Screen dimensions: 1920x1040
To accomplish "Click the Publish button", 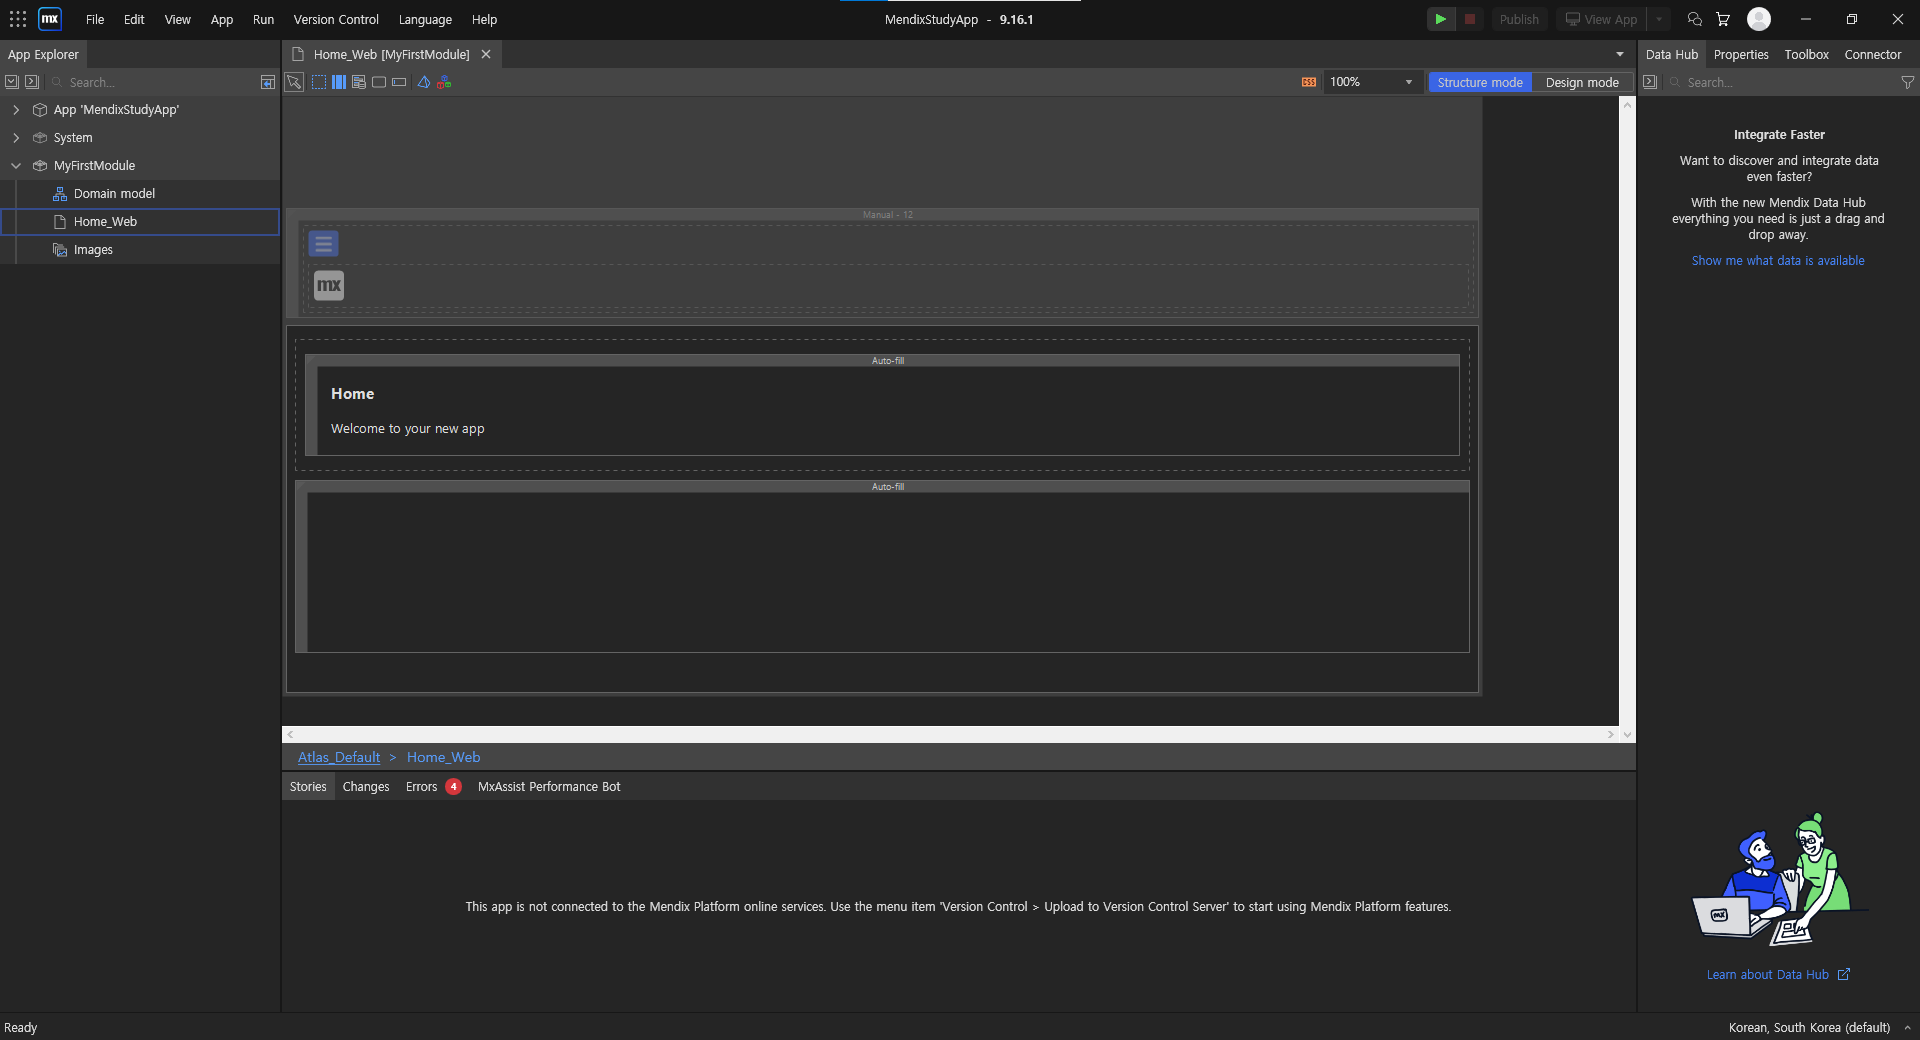I will (1518, 19).
